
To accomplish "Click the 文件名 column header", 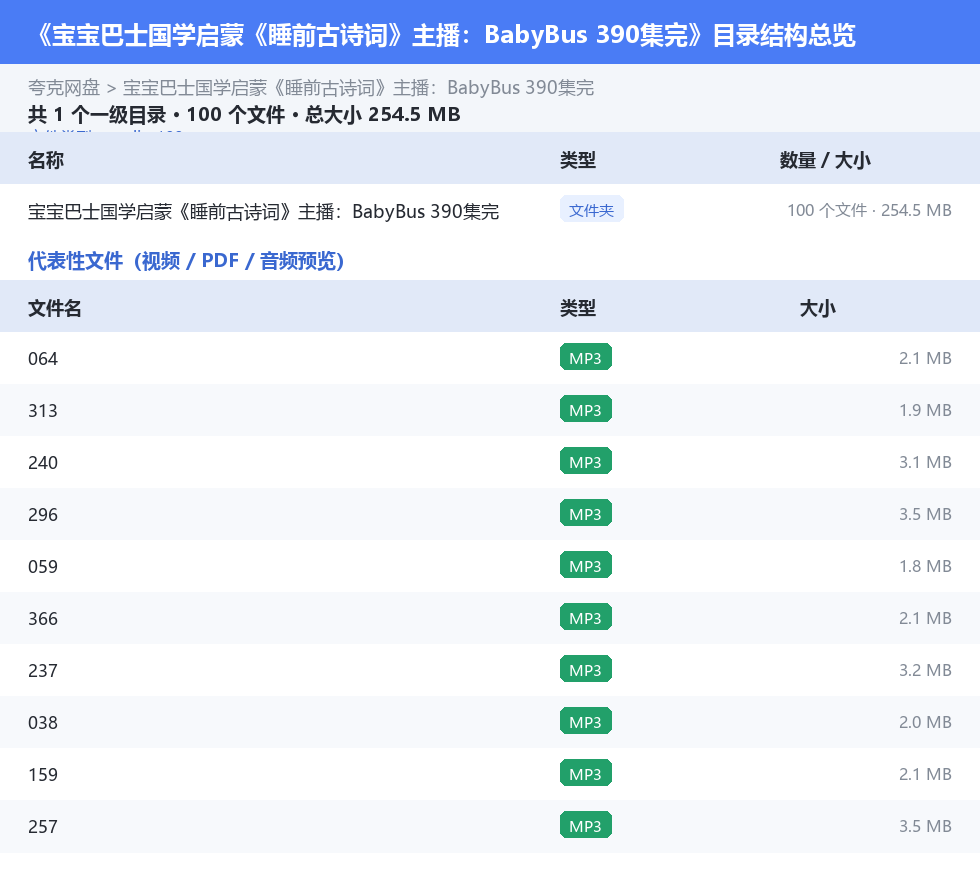I will pyautogui.click(x=54, y=308).
